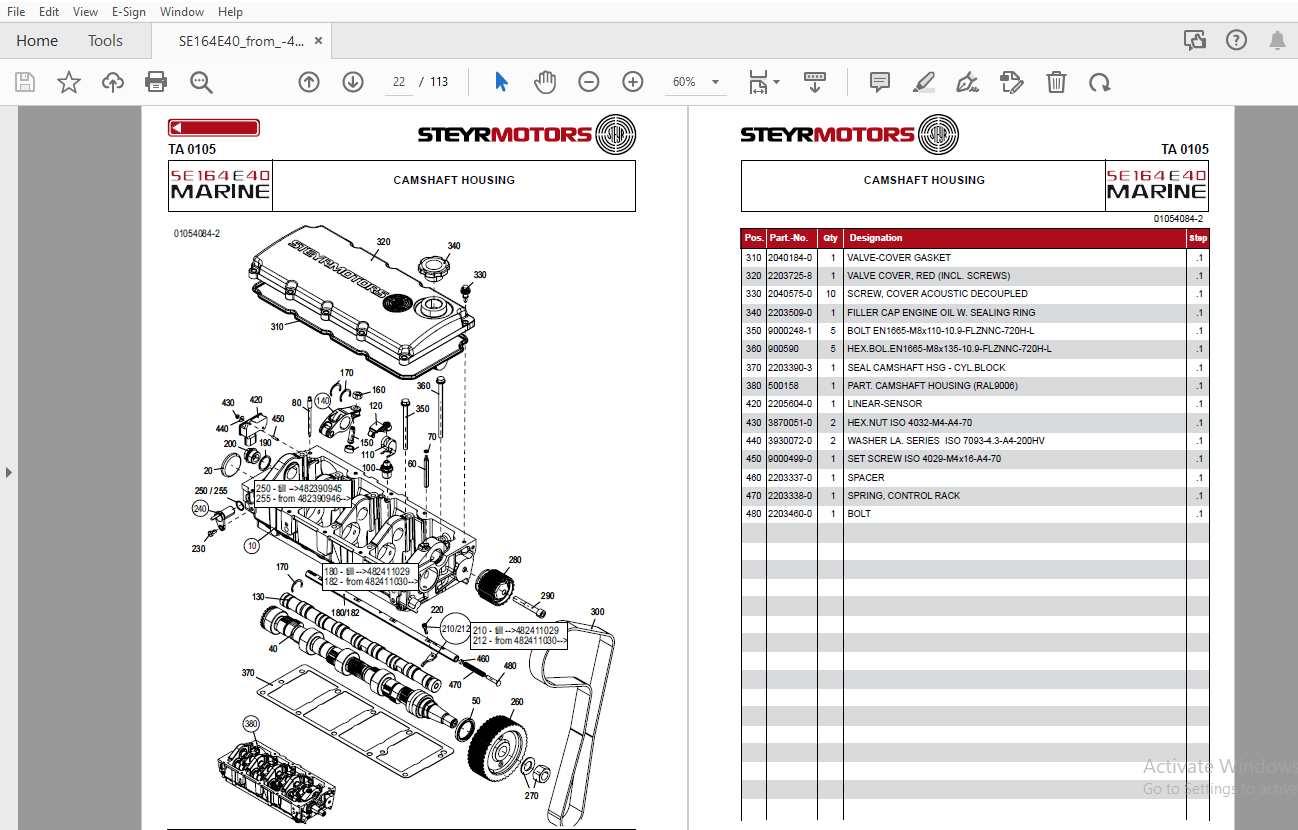Click part number 2203460-0

(x=790, y=514)
